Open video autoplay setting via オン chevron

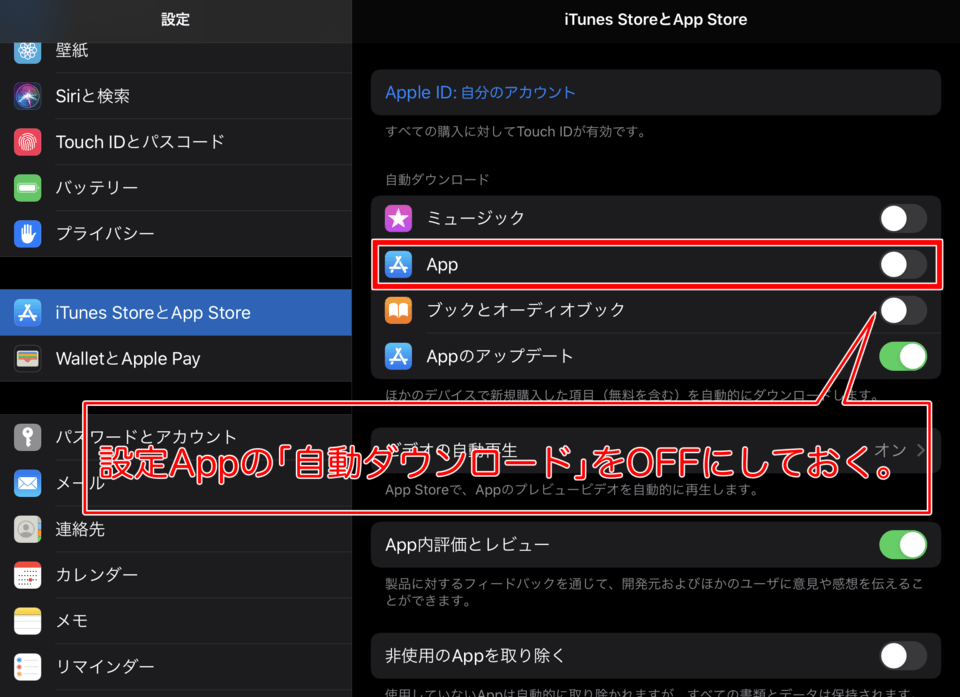[x=899, y=450]
